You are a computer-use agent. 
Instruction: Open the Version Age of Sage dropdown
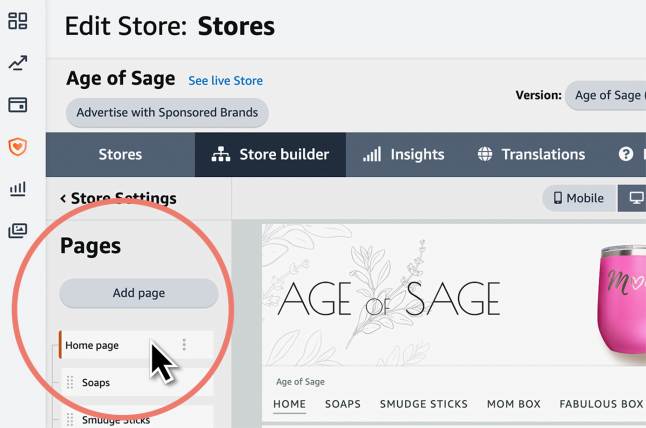point(605,95)
